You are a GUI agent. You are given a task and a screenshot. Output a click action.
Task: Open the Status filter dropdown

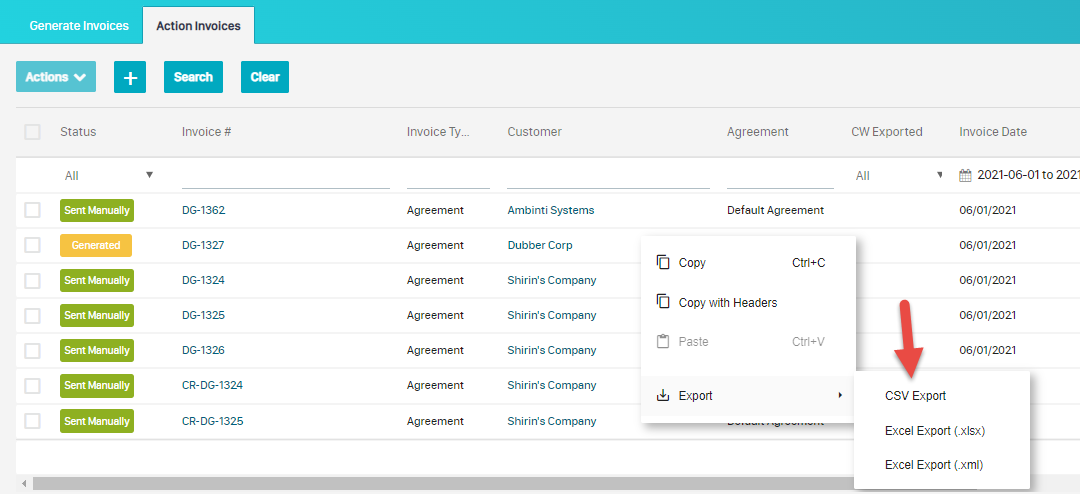tap(107, 176)
